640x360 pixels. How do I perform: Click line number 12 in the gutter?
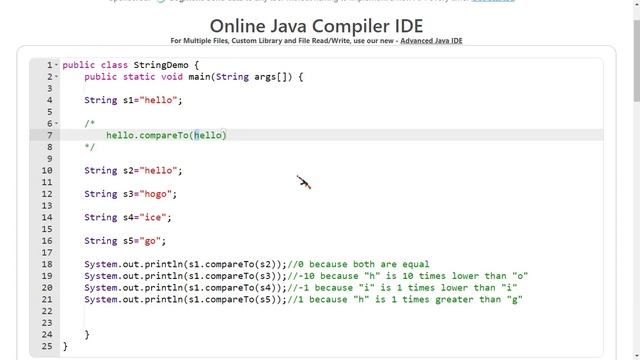pyautogui.click(x=47, y=194)
